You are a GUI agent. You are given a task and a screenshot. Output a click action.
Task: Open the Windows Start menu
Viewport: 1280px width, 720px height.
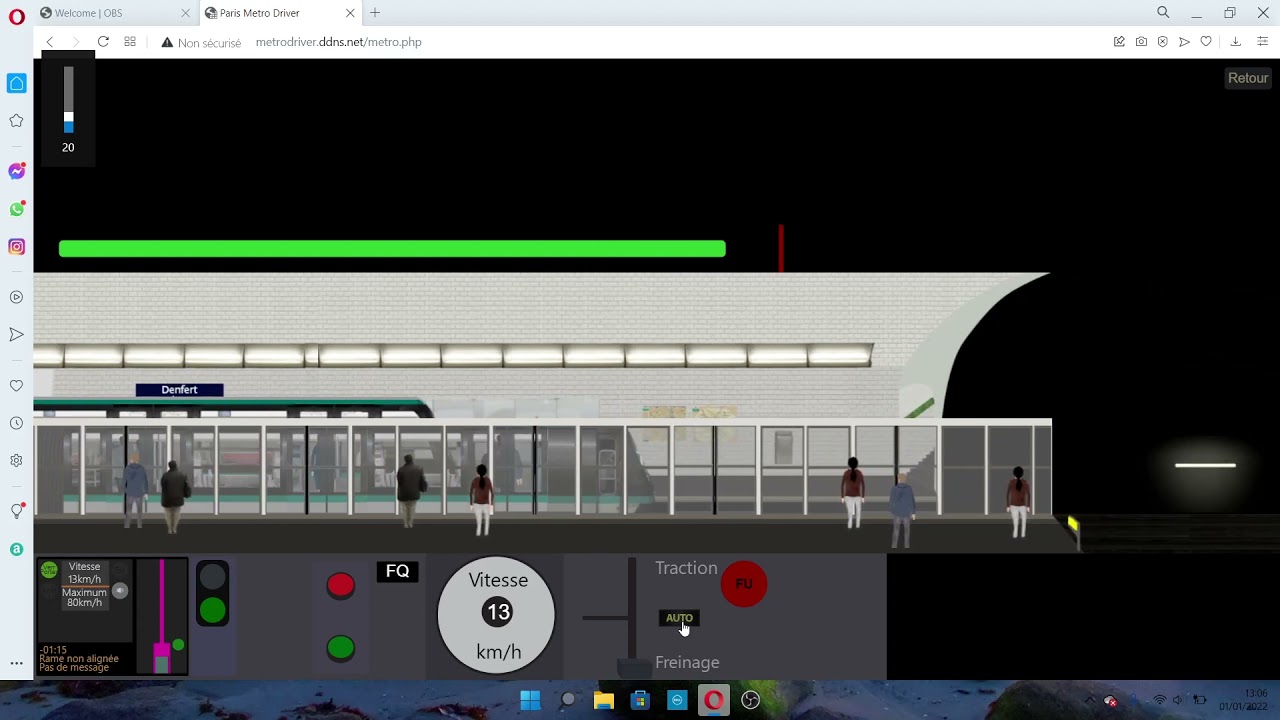(x=530, y=700)
